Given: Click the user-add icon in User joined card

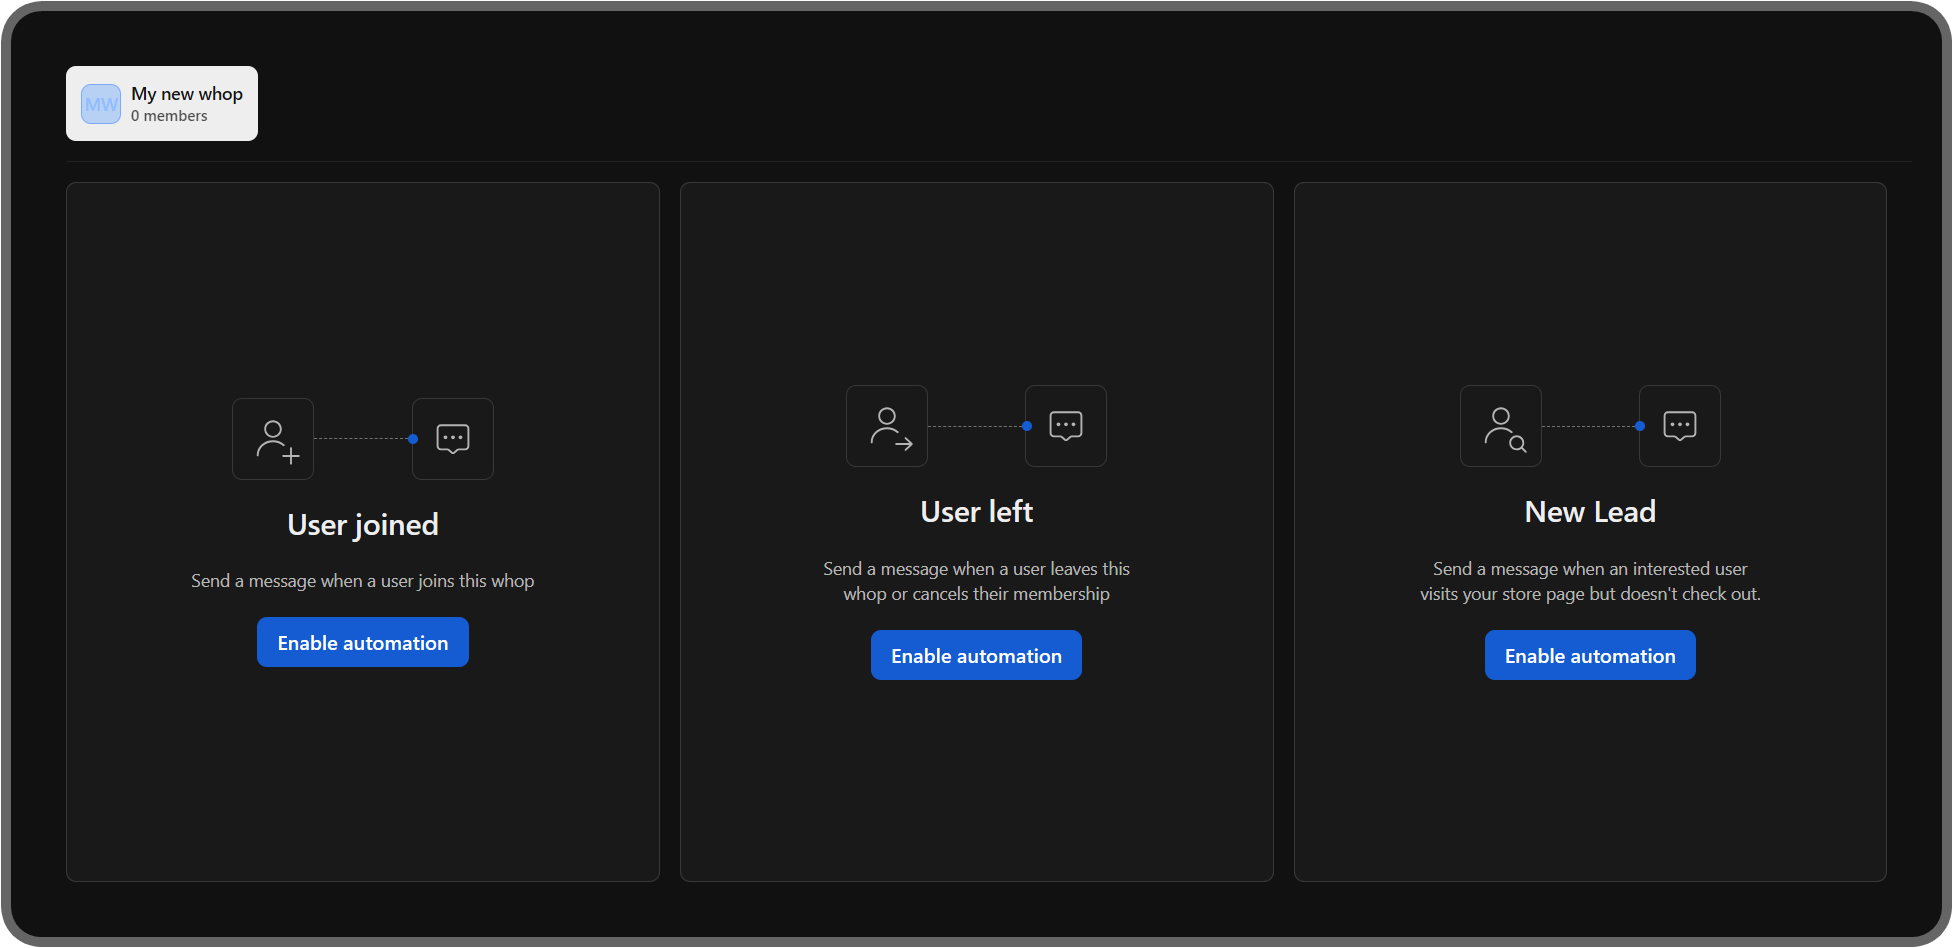Looking at the screenshot, I should (273, 438).
